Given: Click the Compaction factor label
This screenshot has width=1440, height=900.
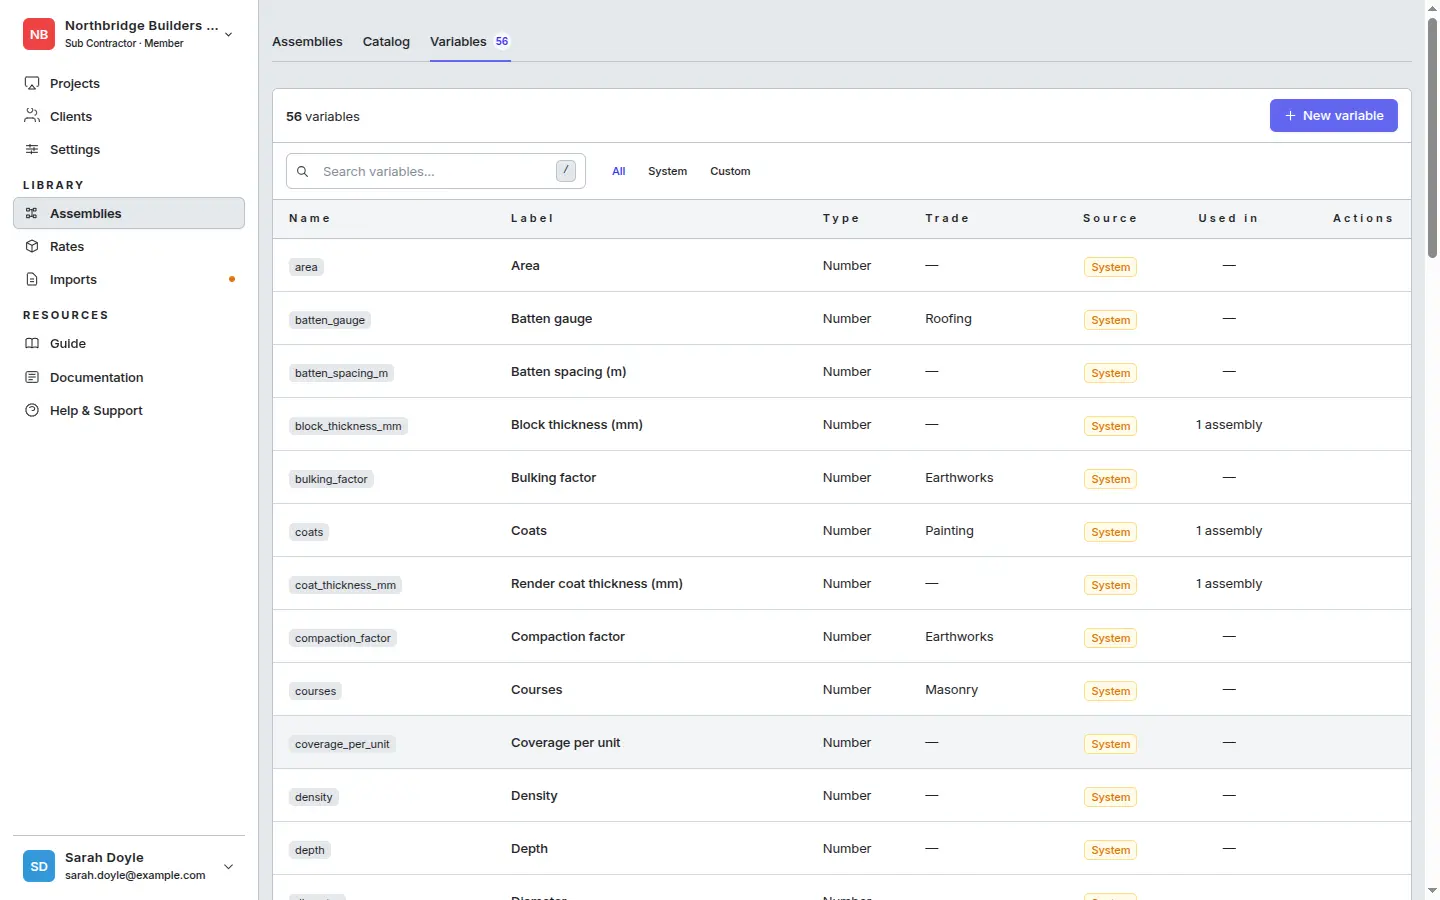Looking at the screenshot, I should (x=568, y=636).
